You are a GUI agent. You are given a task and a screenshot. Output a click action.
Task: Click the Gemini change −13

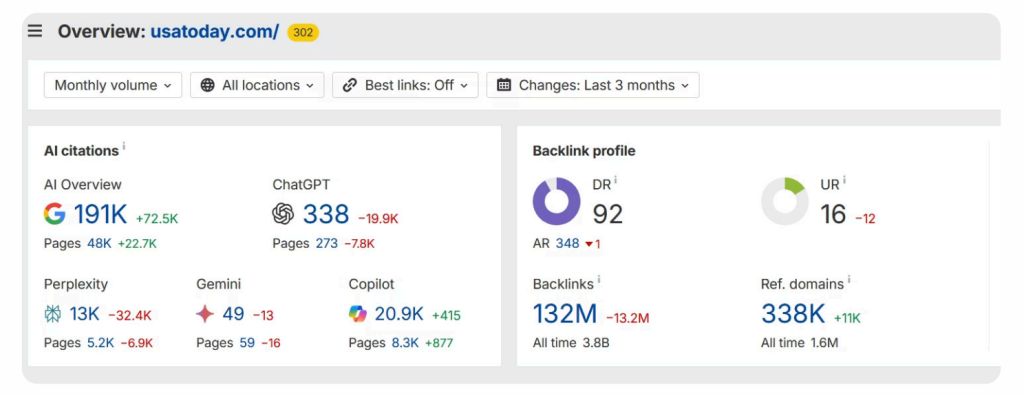point(263,316)
